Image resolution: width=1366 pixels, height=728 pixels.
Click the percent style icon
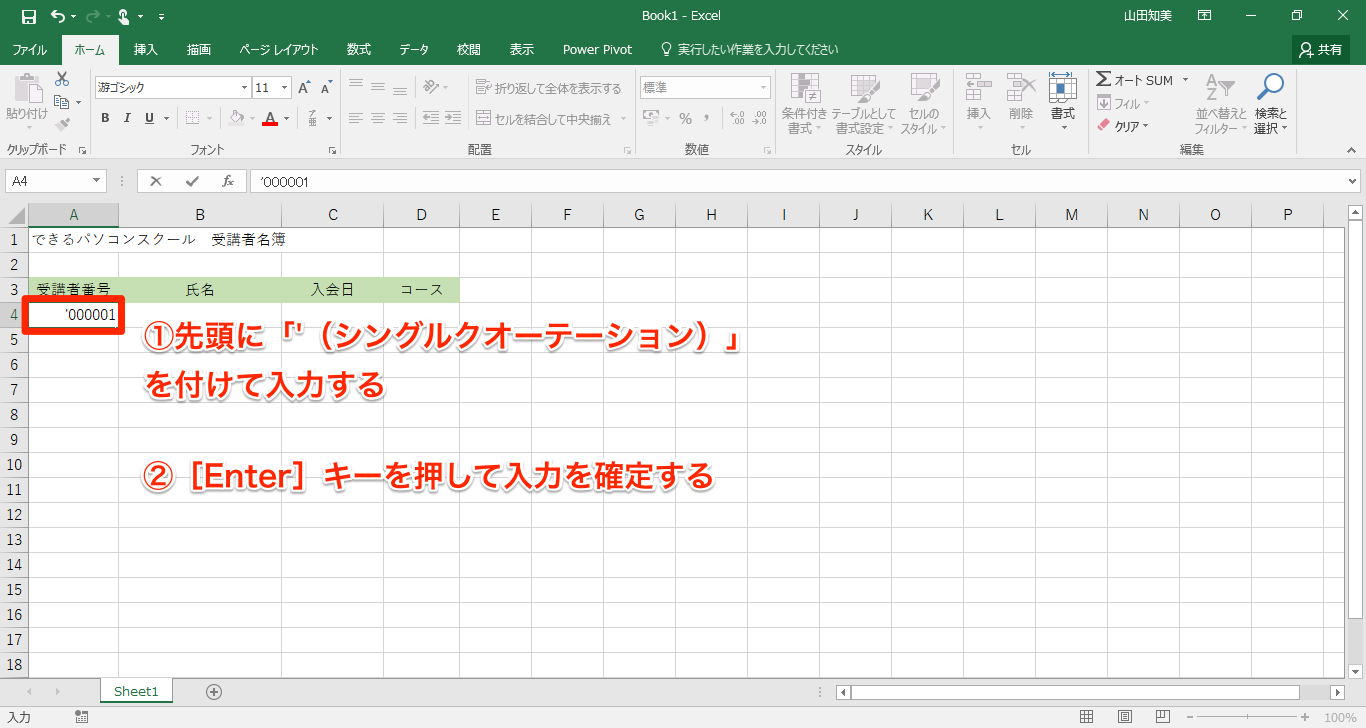[685, 118]
